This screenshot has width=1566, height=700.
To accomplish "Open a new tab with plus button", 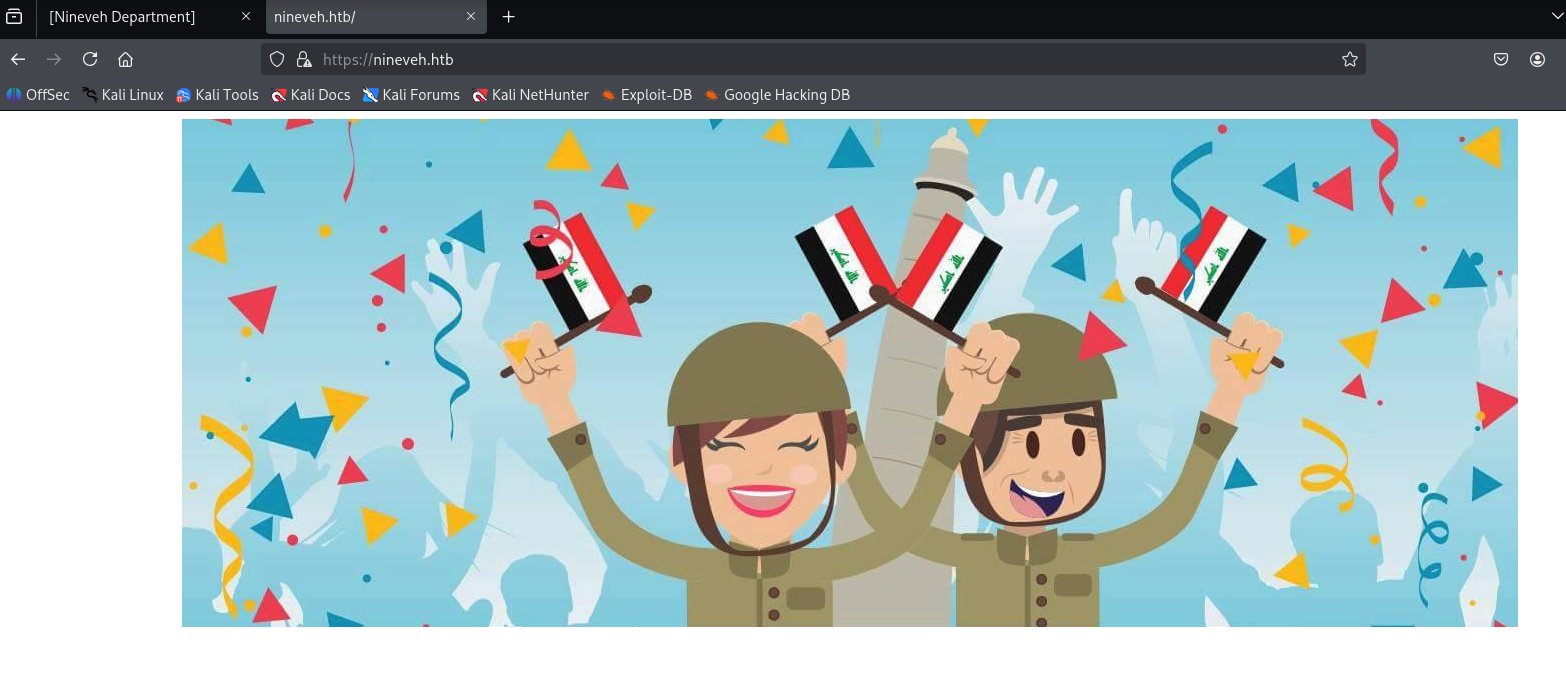I will pos(508,17).
